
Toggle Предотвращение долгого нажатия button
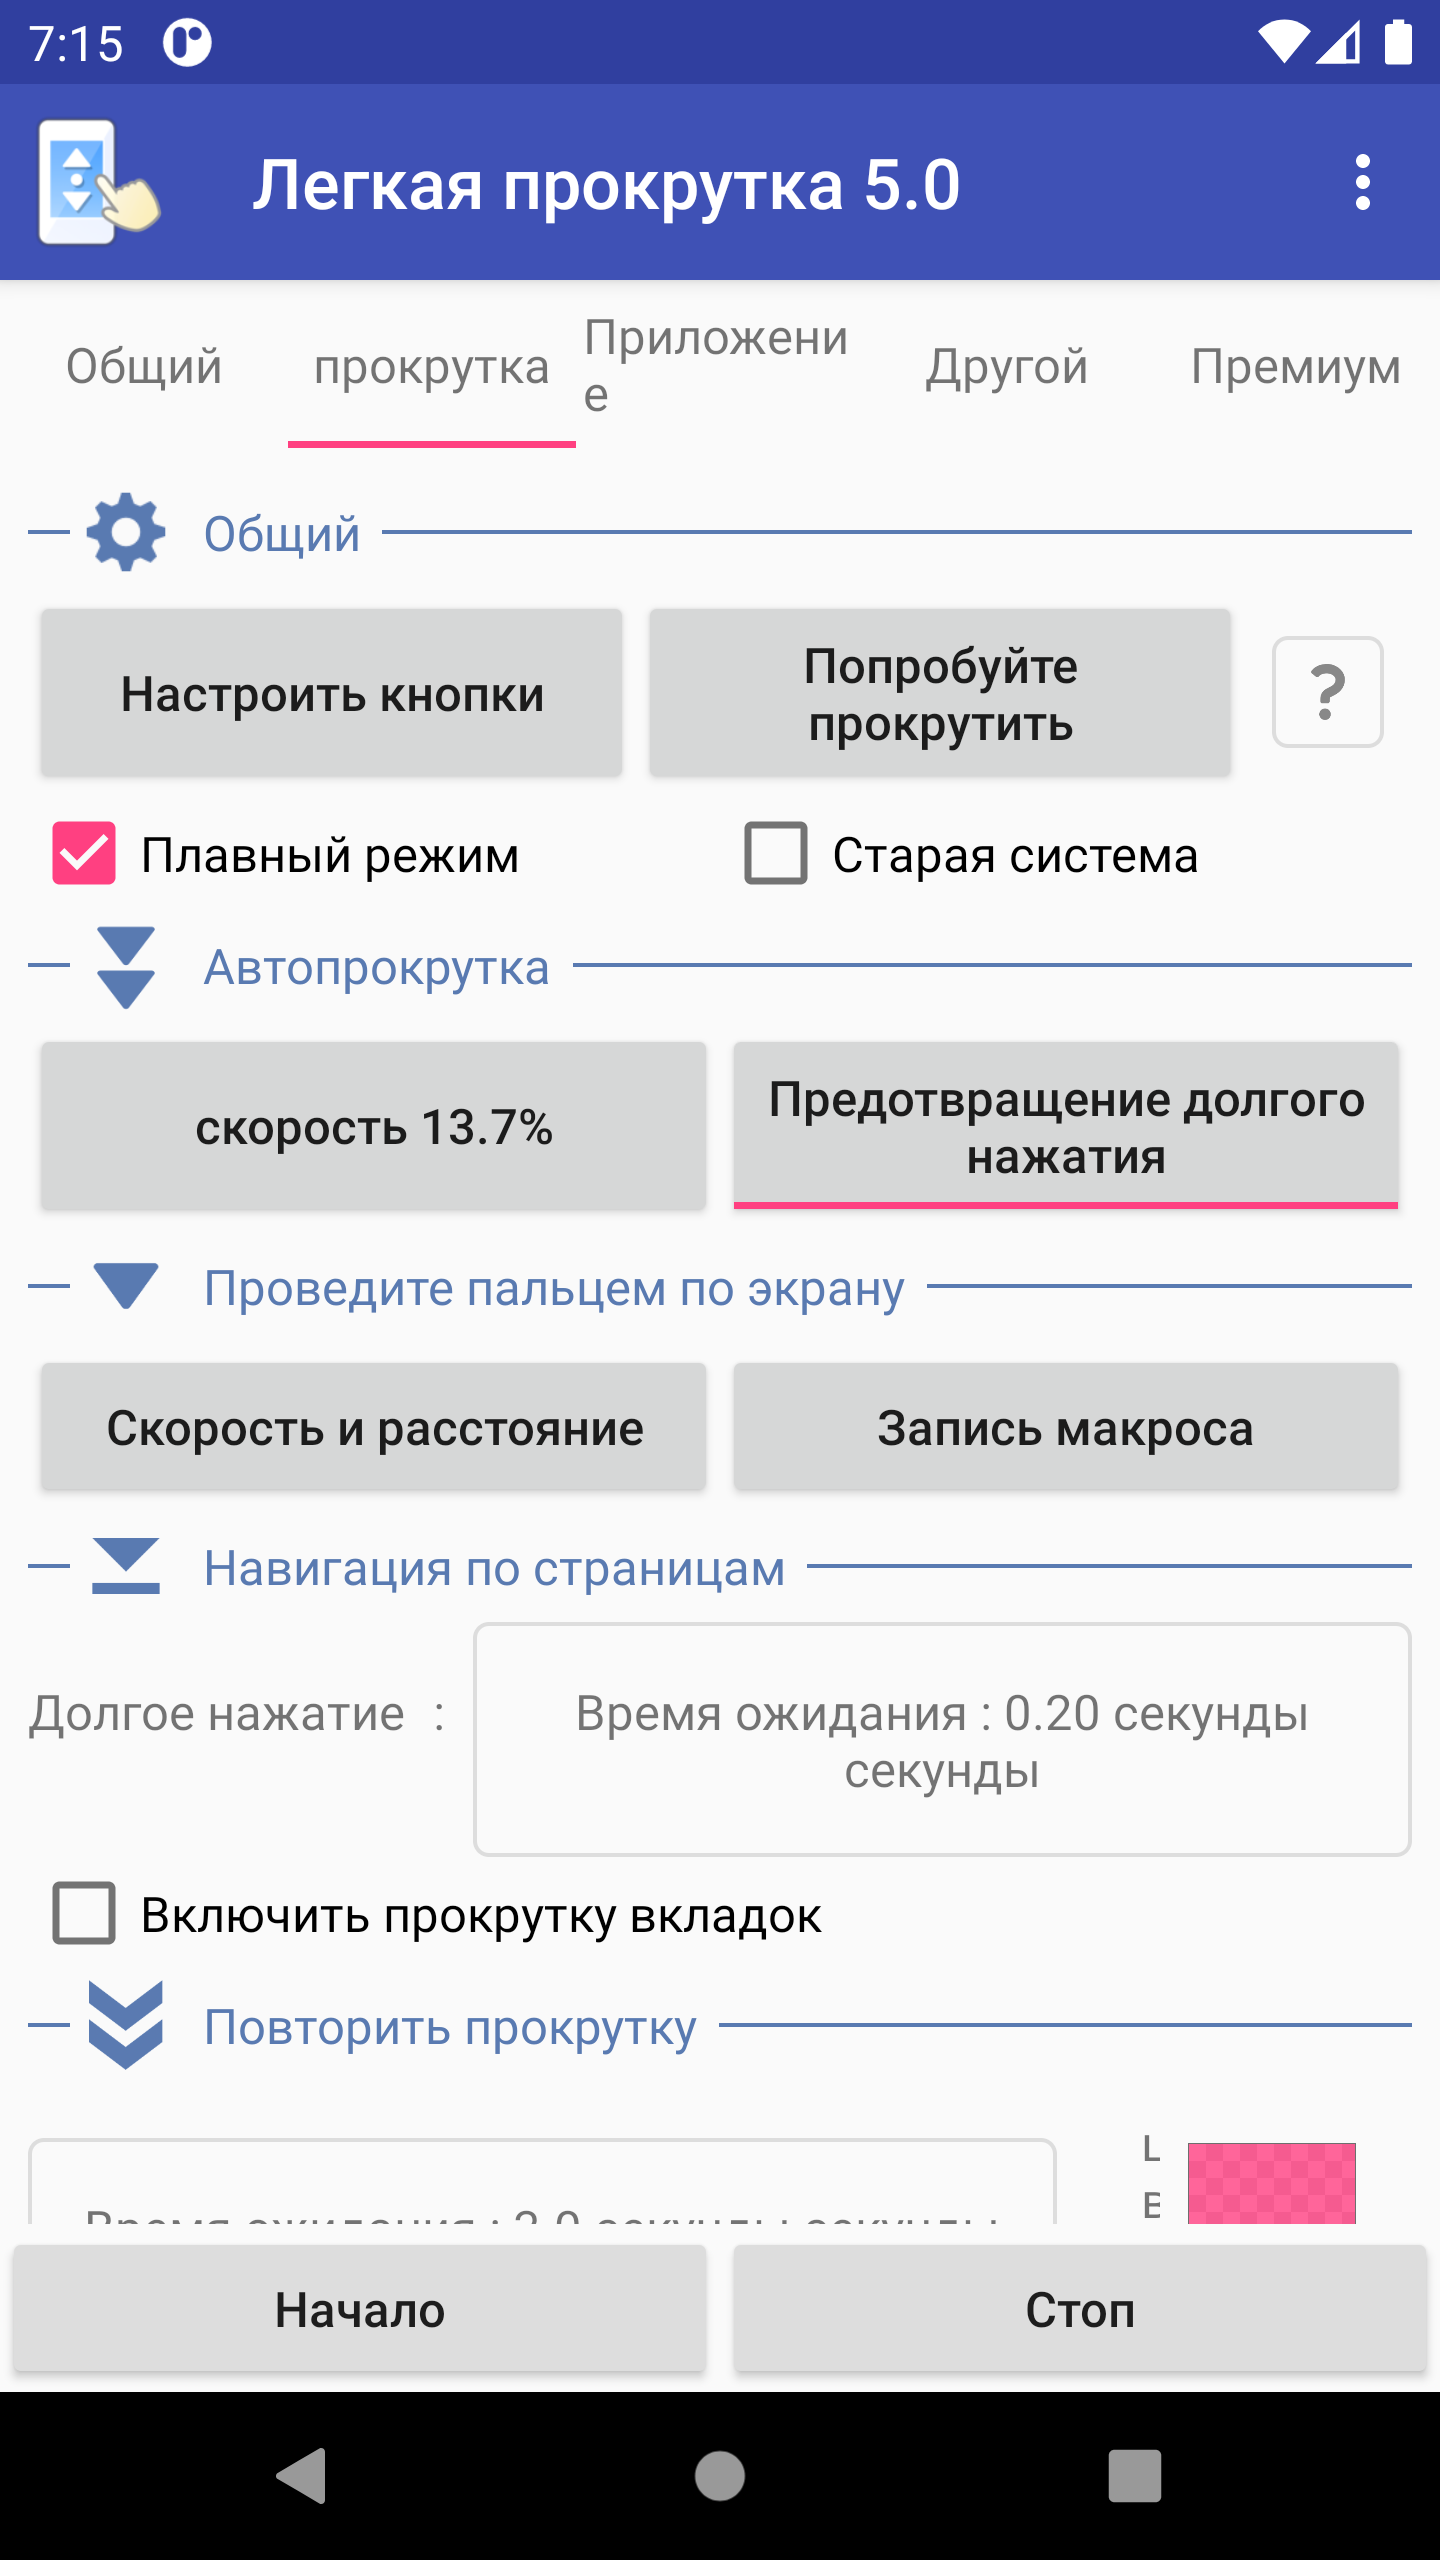click(1065, 1126)
